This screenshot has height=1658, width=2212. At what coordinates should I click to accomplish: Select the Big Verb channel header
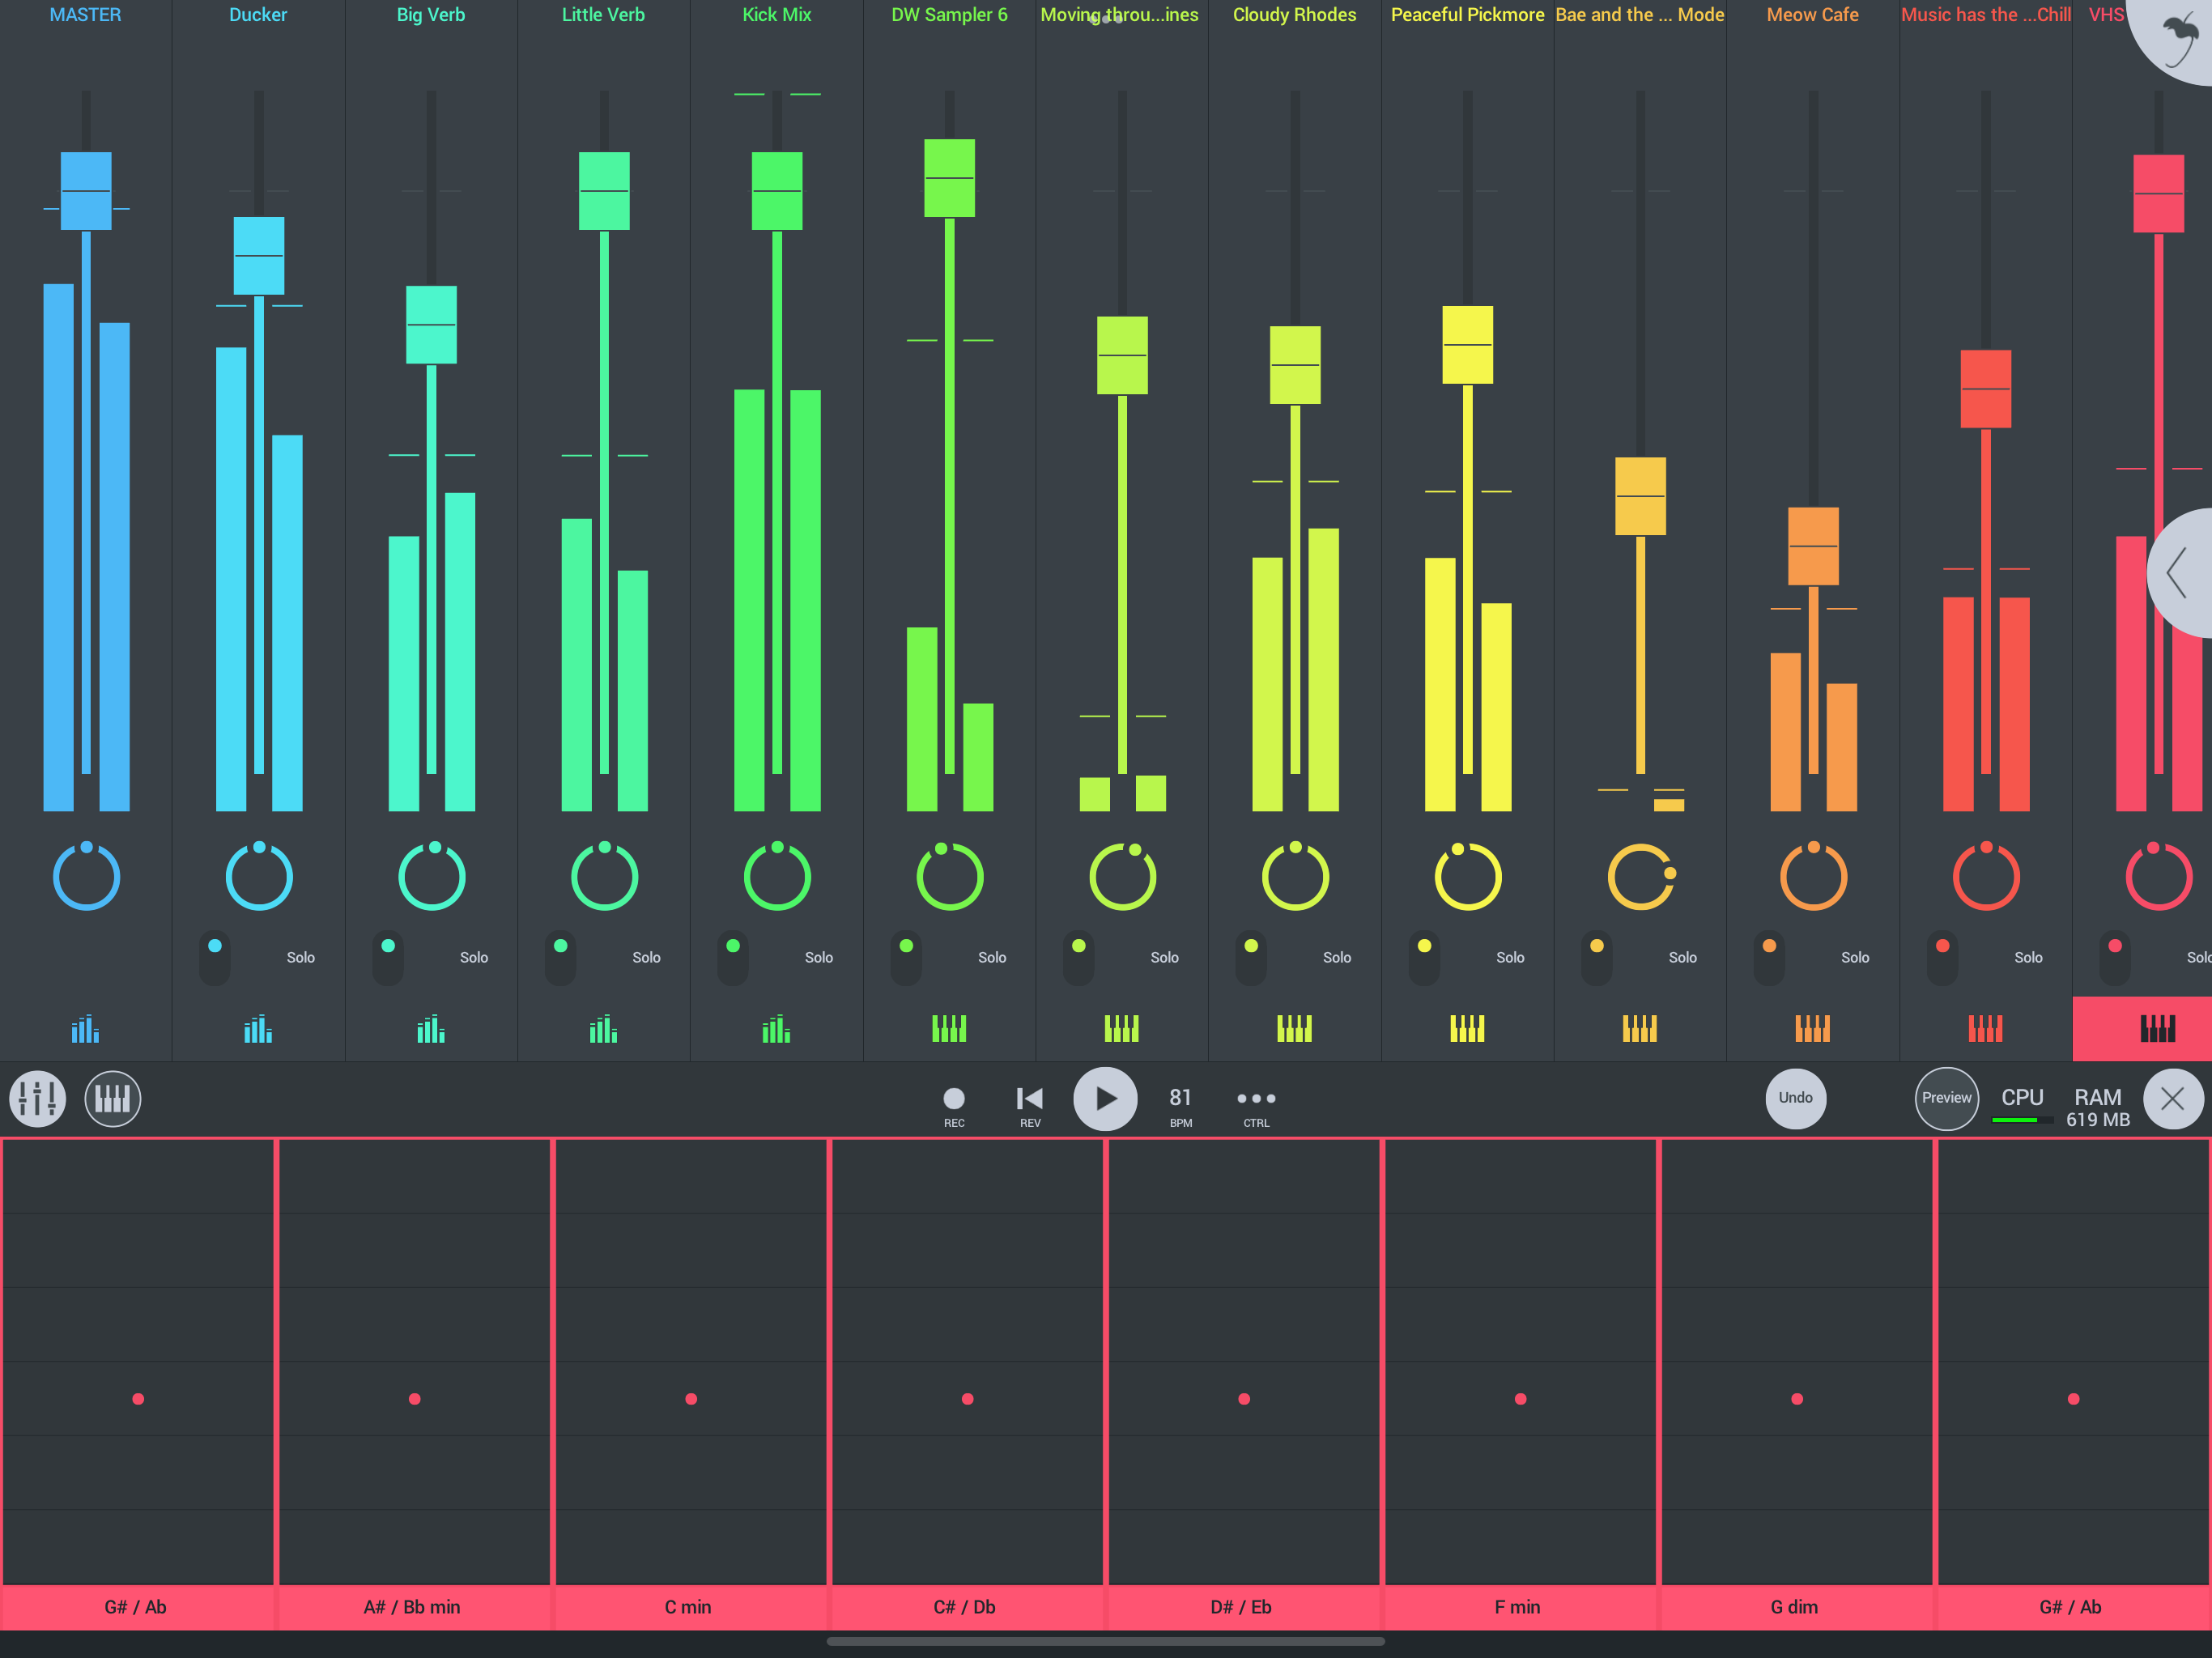(x=430, y=15)
